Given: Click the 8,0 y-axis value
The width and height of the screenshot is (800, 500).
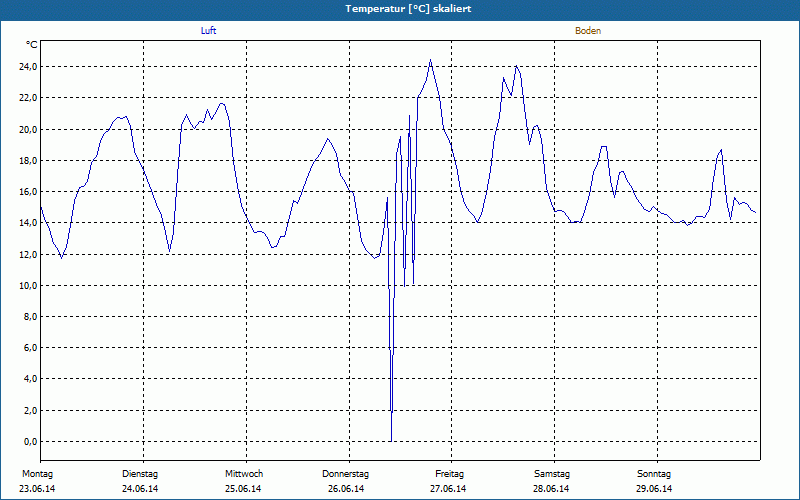Looking at the screenshot, I should pos(32,317).
